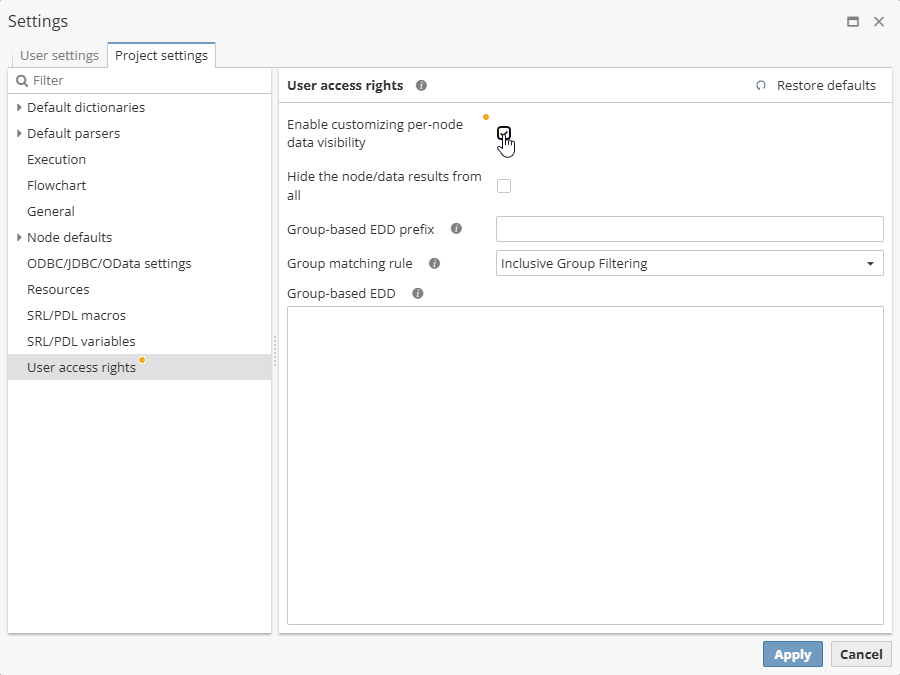Expand the Default parsers section
The width and height of the screenshot is (900, 675).
(x=19, y=133)
